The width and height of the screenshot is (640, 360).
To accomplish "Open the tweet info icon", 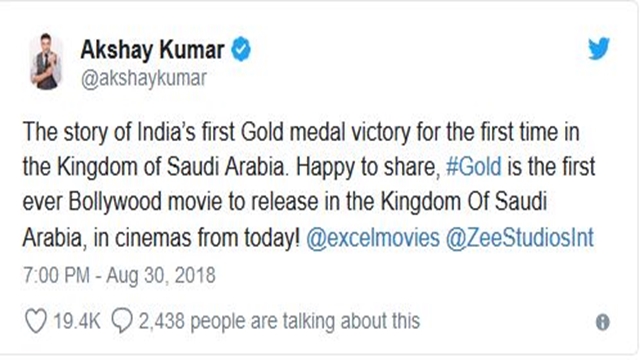I will (x=602, y=322).
